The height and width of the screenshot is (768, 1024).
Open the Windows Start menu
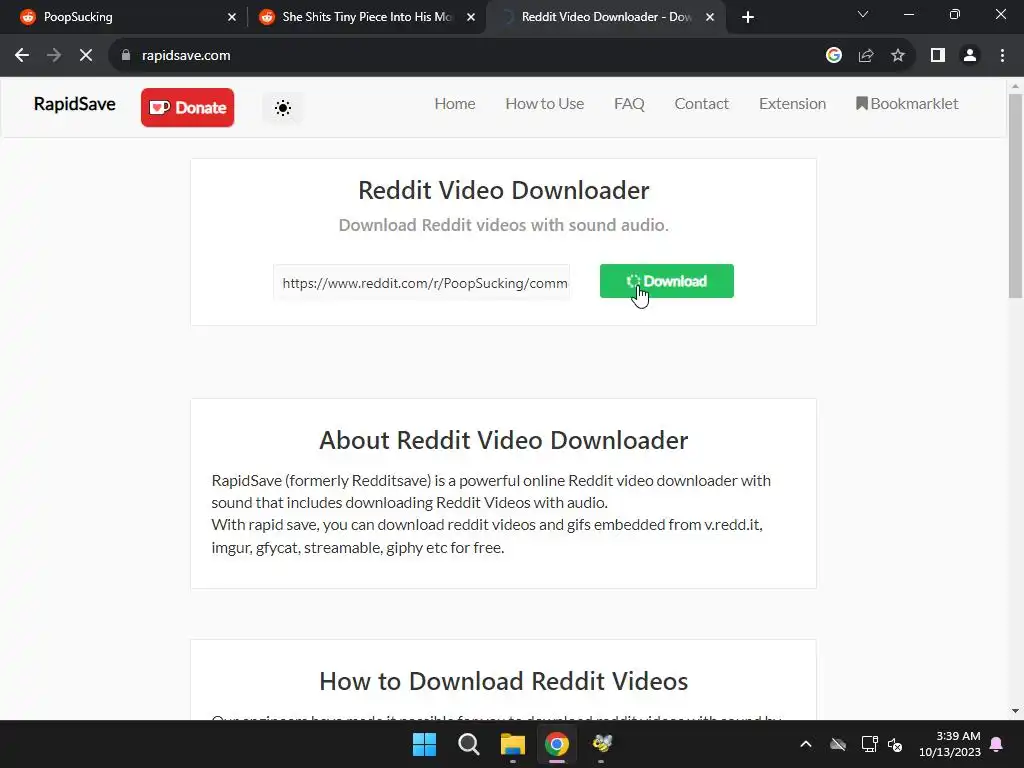click(424, 744)
